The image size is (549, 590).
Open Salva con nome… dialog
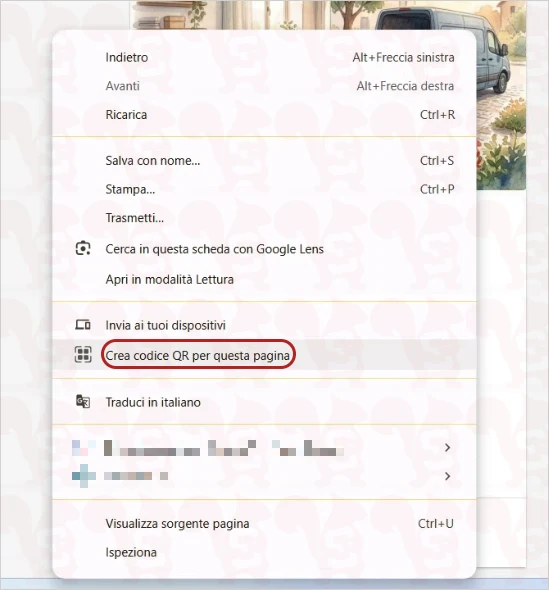[x=264, y=161]
